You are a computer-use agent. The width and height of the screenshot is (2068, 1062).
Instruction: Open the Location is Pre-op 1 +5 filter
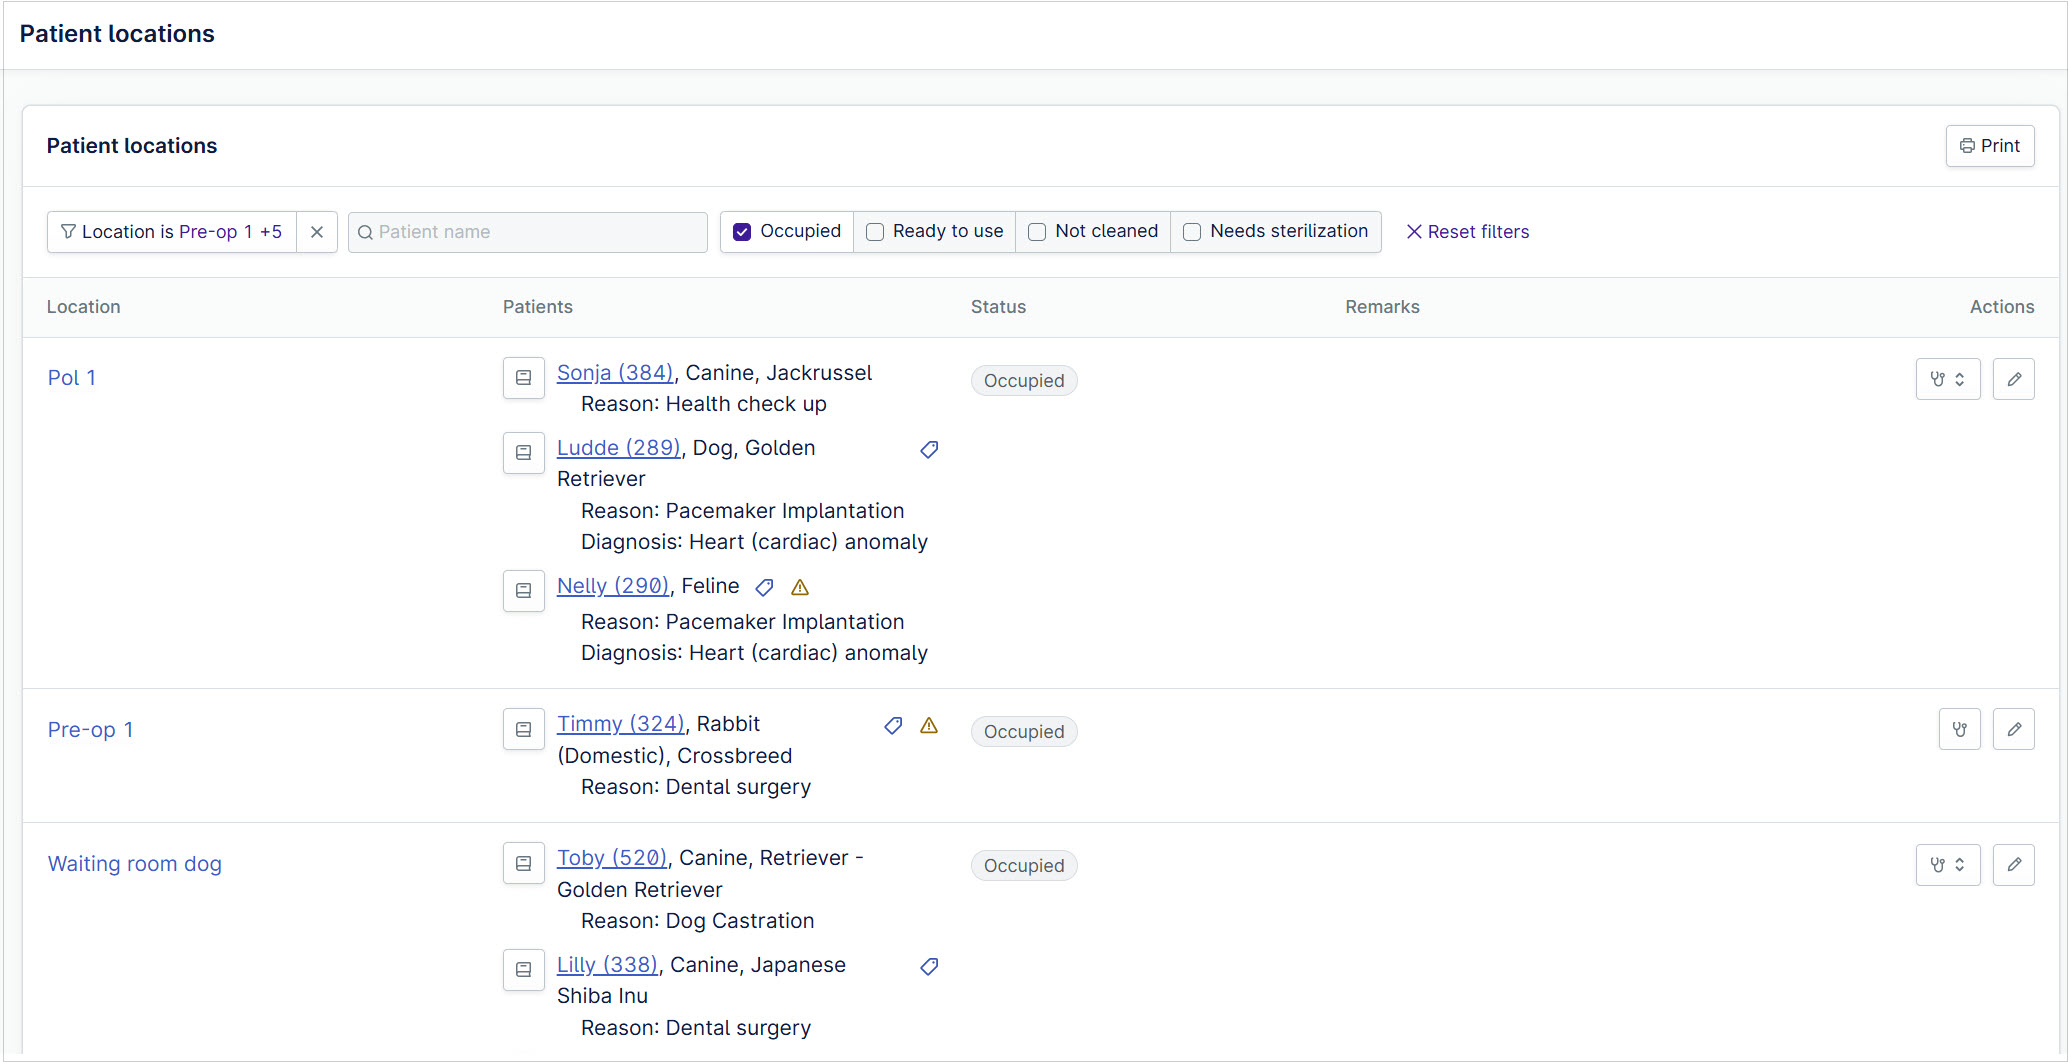pos(172,232)
